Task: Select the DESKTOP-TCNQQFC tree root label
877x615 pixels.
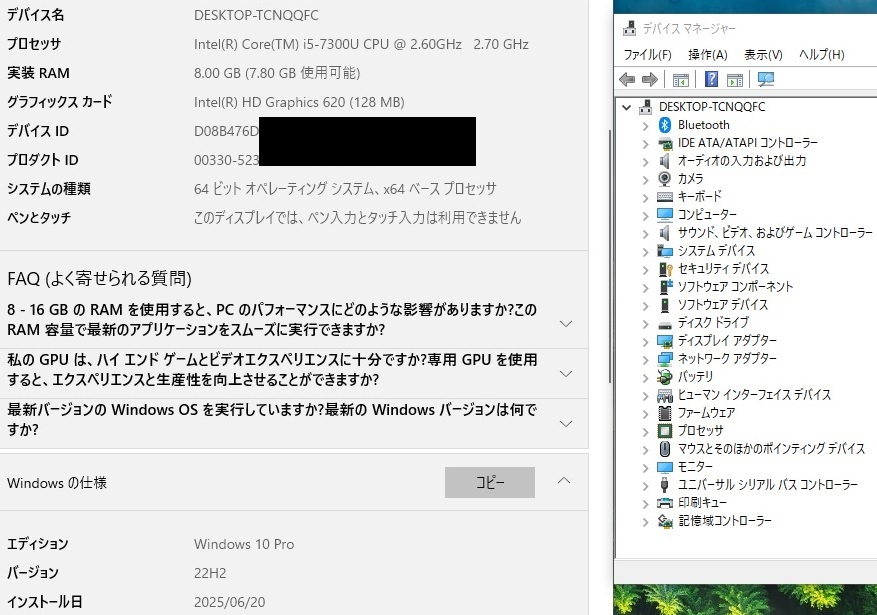Action: [711, 107]
